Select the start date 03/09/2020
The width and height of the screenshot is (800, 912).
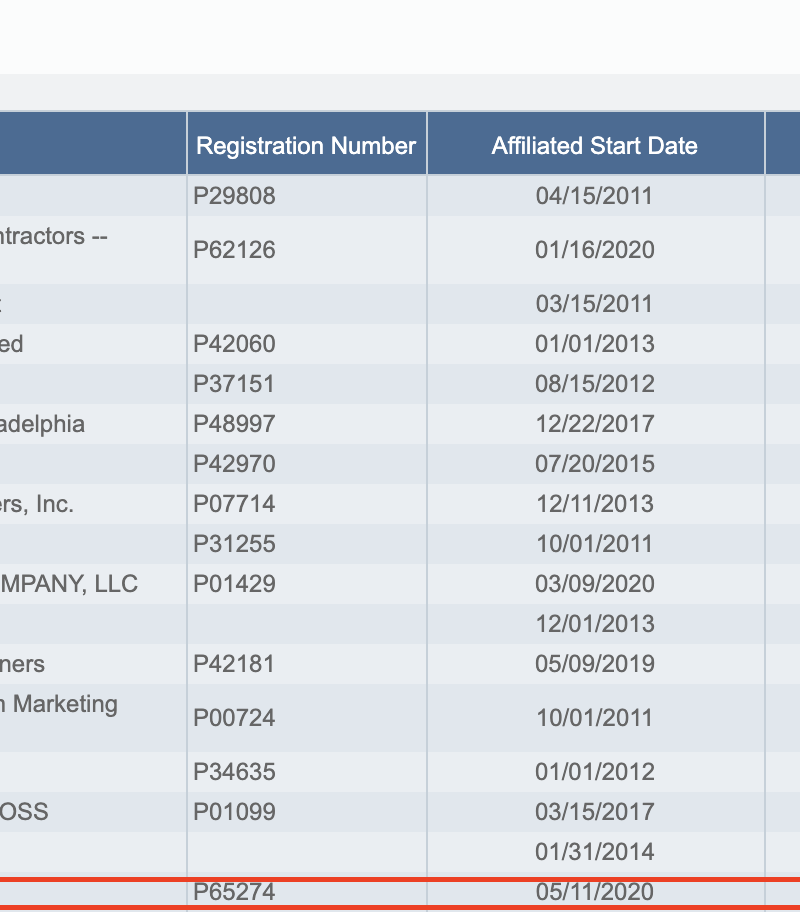[595, 584]
